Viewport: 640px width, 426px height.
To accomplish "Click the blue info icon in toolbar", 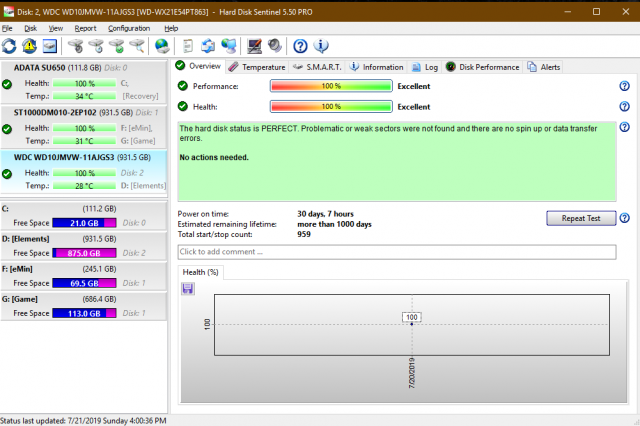I will pos(320,46).
